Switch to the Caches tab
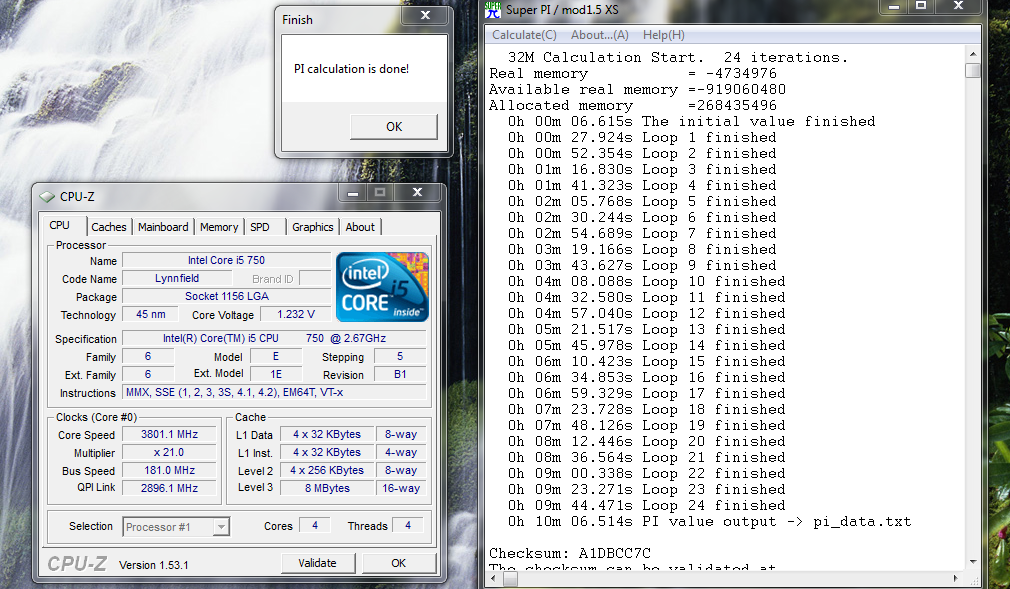The height and width of the screenshot is (589, 1010). [x=108, y=227]
